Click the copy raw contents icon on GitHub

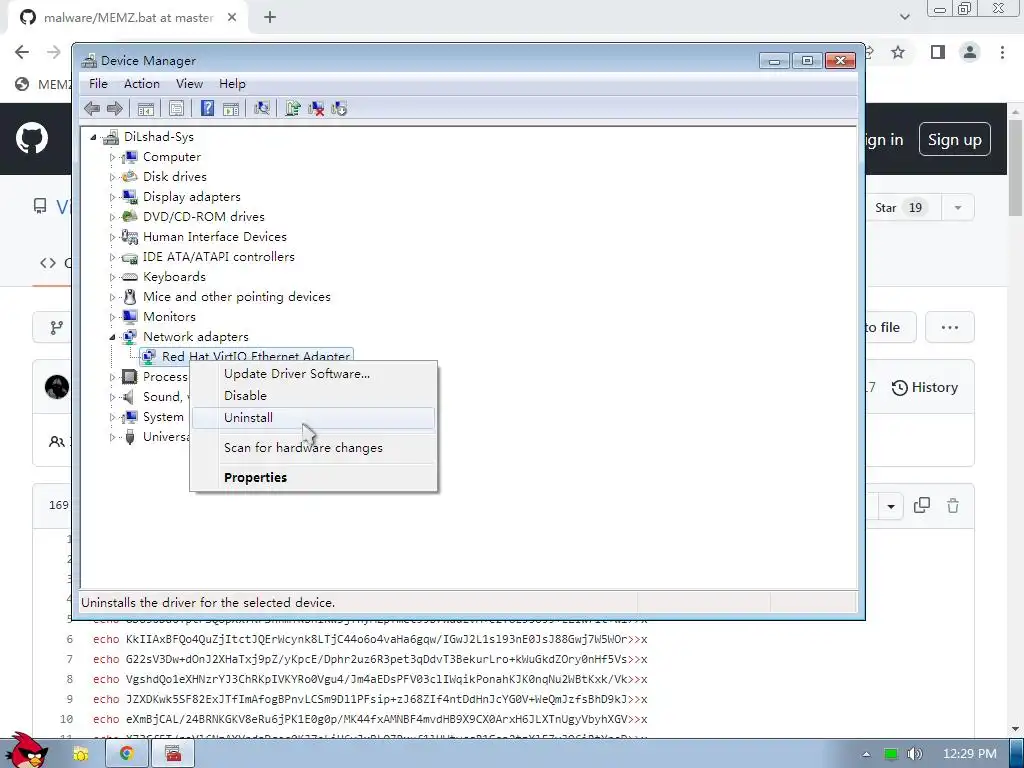pyautogui.click(x=921, y=505)
